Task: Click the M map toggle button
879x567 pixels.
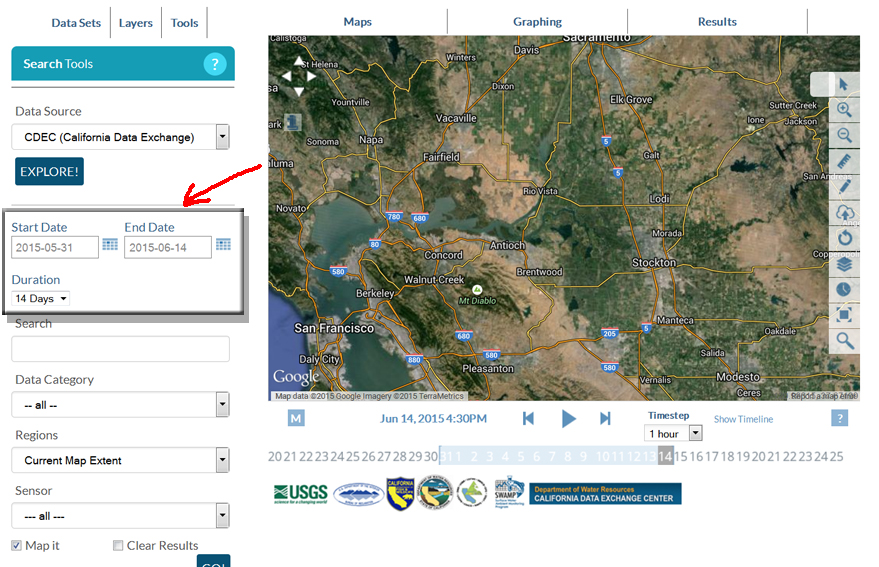Action: click(x=296, y=418)
